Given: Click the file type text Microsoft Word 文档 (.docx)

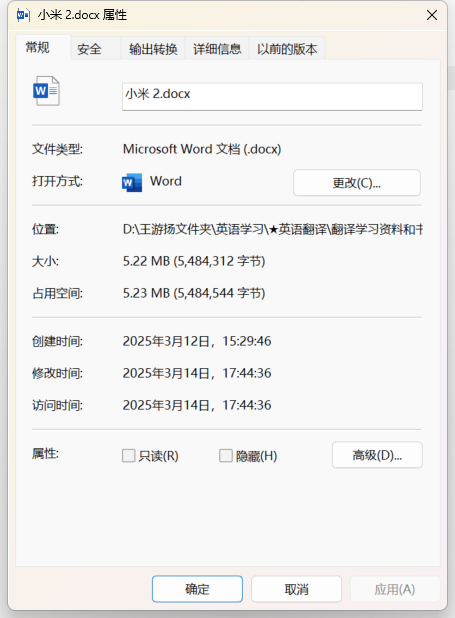Looking at the screenshot, I should [x=202, y=149].
